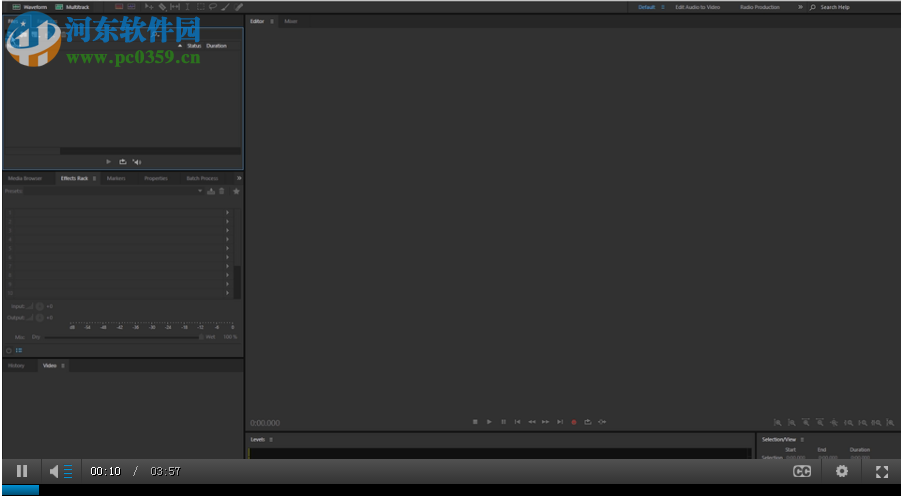Select the Move tool
The height and width of the screenshot is (496, 901).
point(149,7)
